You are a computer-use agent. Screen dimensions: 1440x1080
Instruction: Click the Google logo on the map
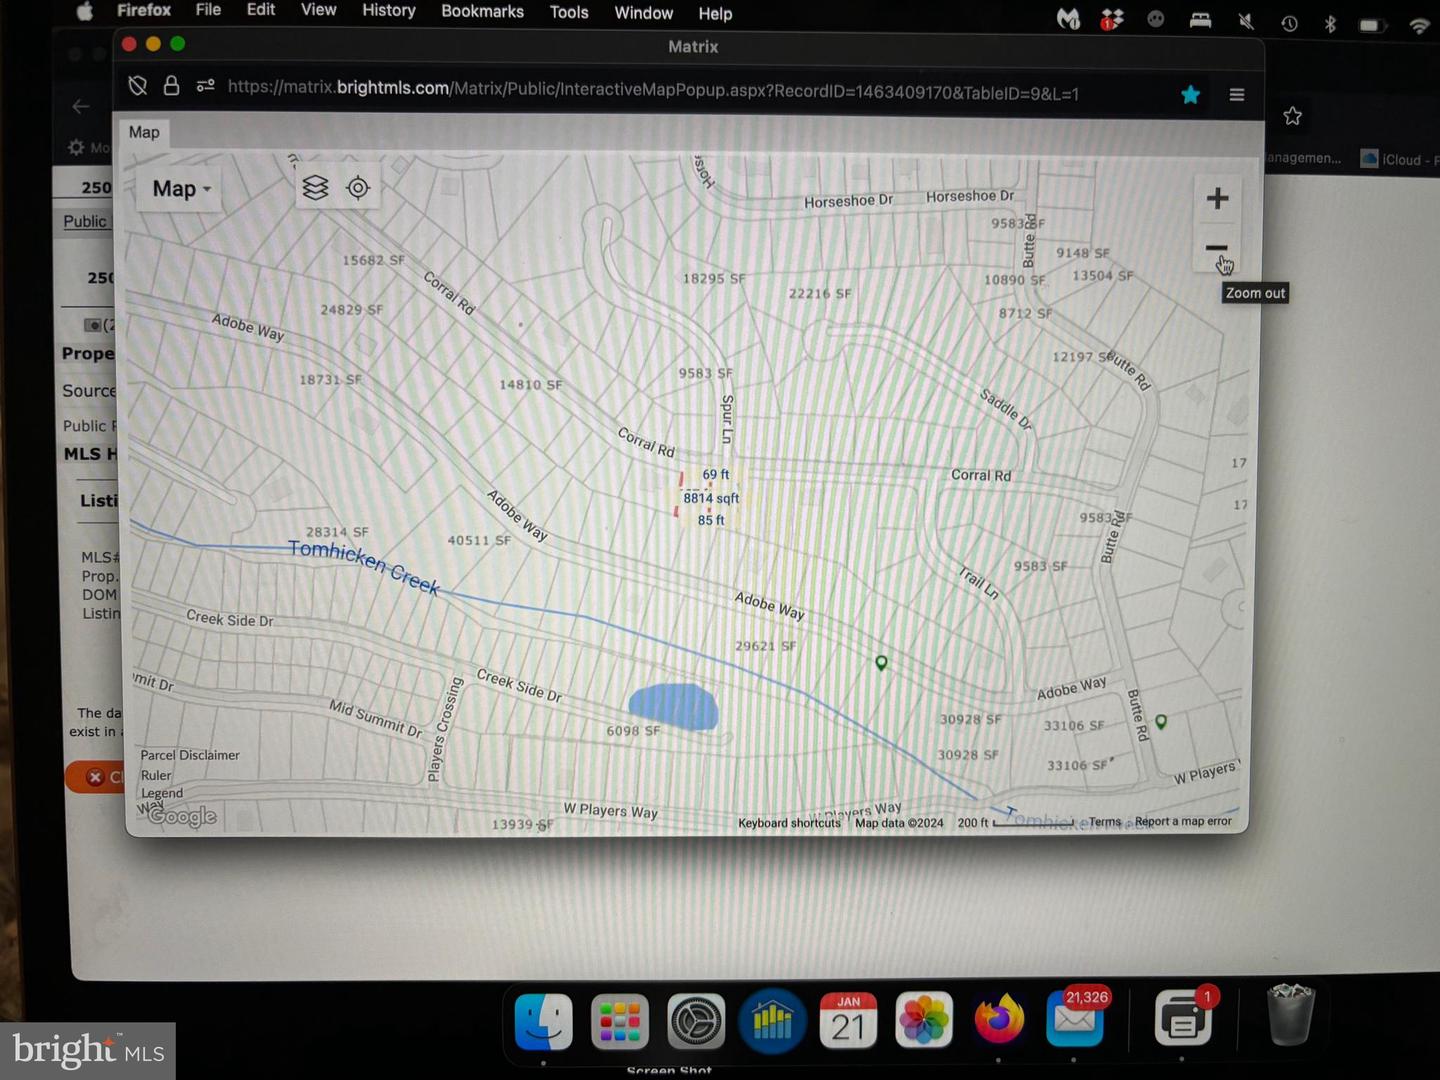pos(182,816)
